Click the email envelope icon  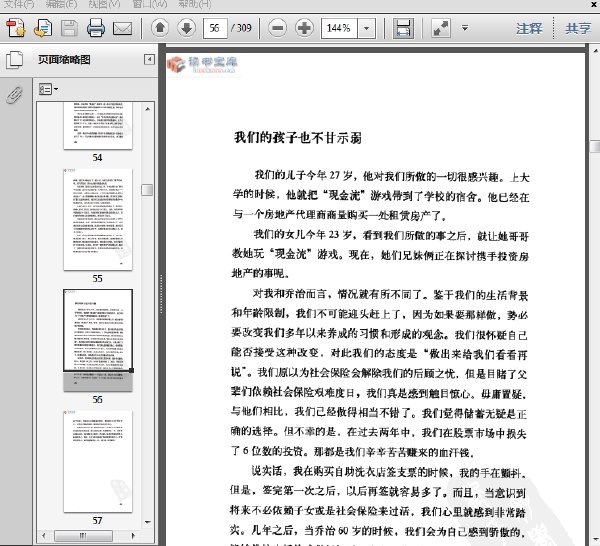(x=122, y=29)
